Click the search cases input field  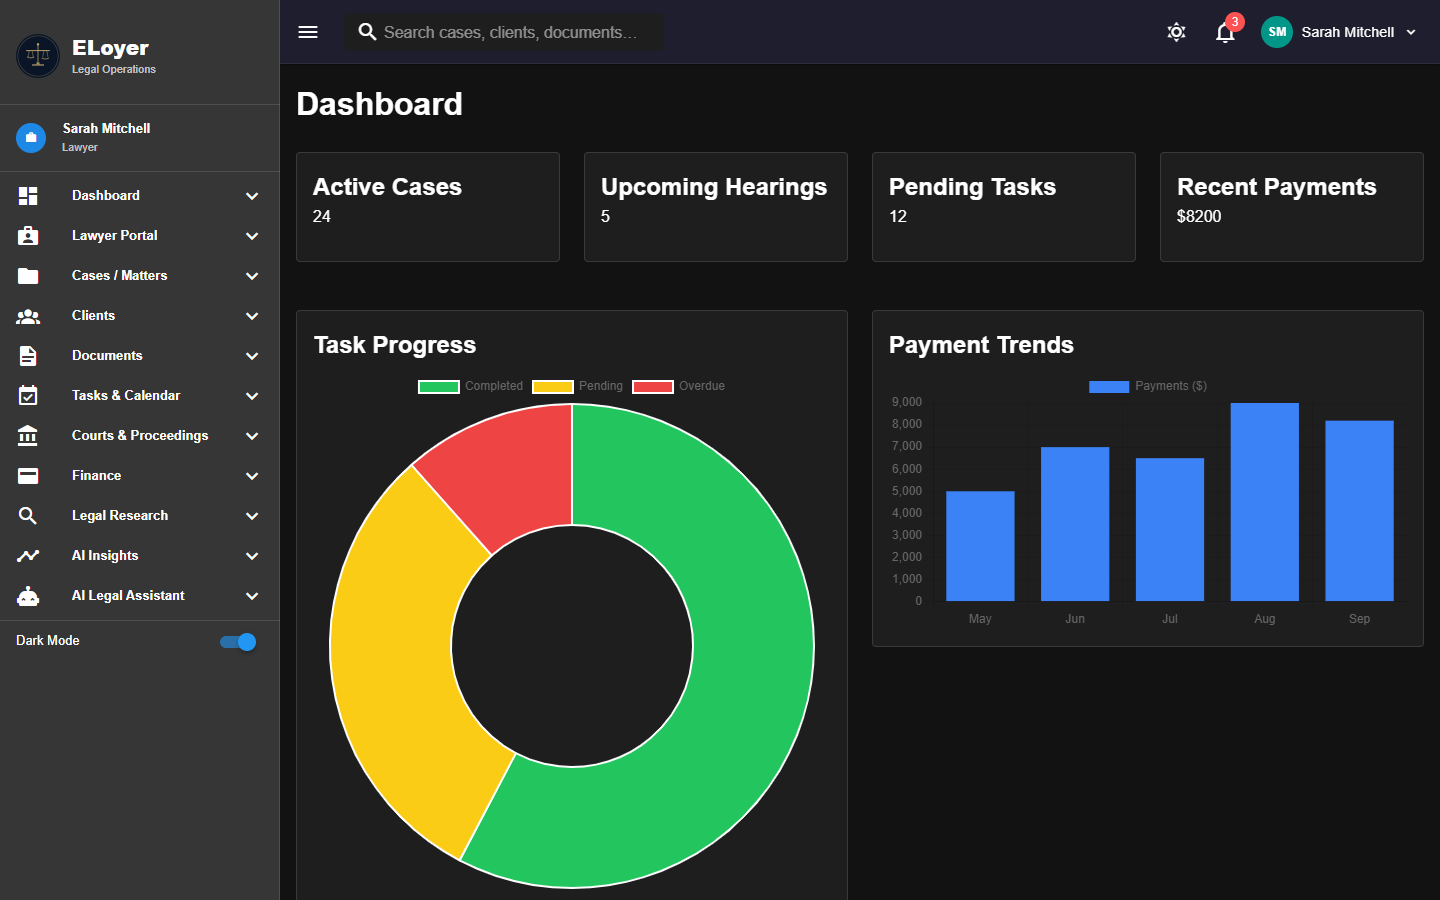coord(504,32)
